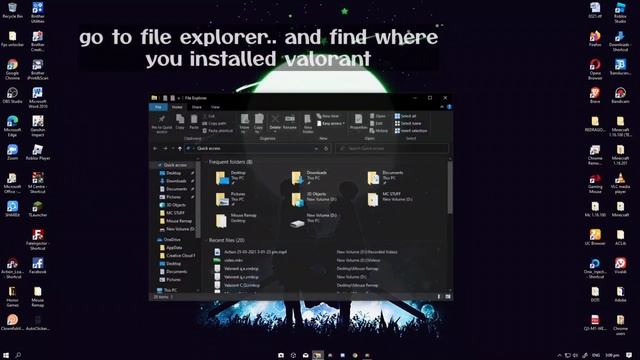This screenshot has height=360, width=640.
Task: Click the New folder ribbon button
Action: click(308, 124)
